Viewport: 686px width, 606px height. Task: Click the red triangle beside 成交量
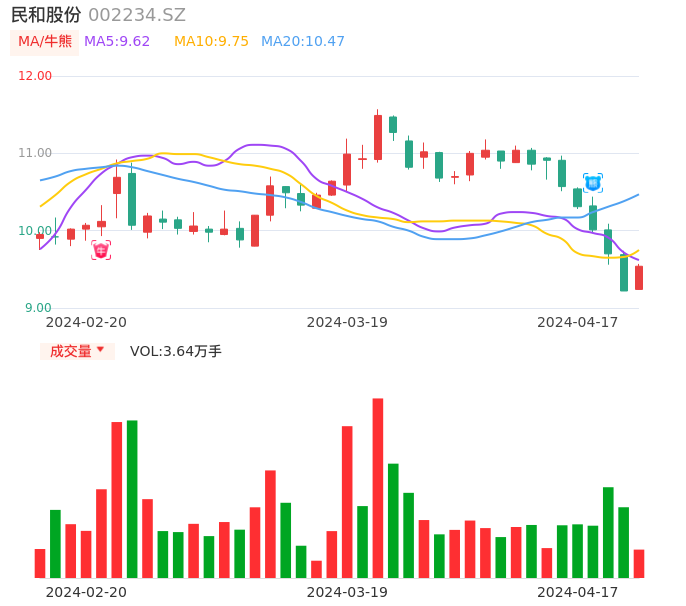100,350
